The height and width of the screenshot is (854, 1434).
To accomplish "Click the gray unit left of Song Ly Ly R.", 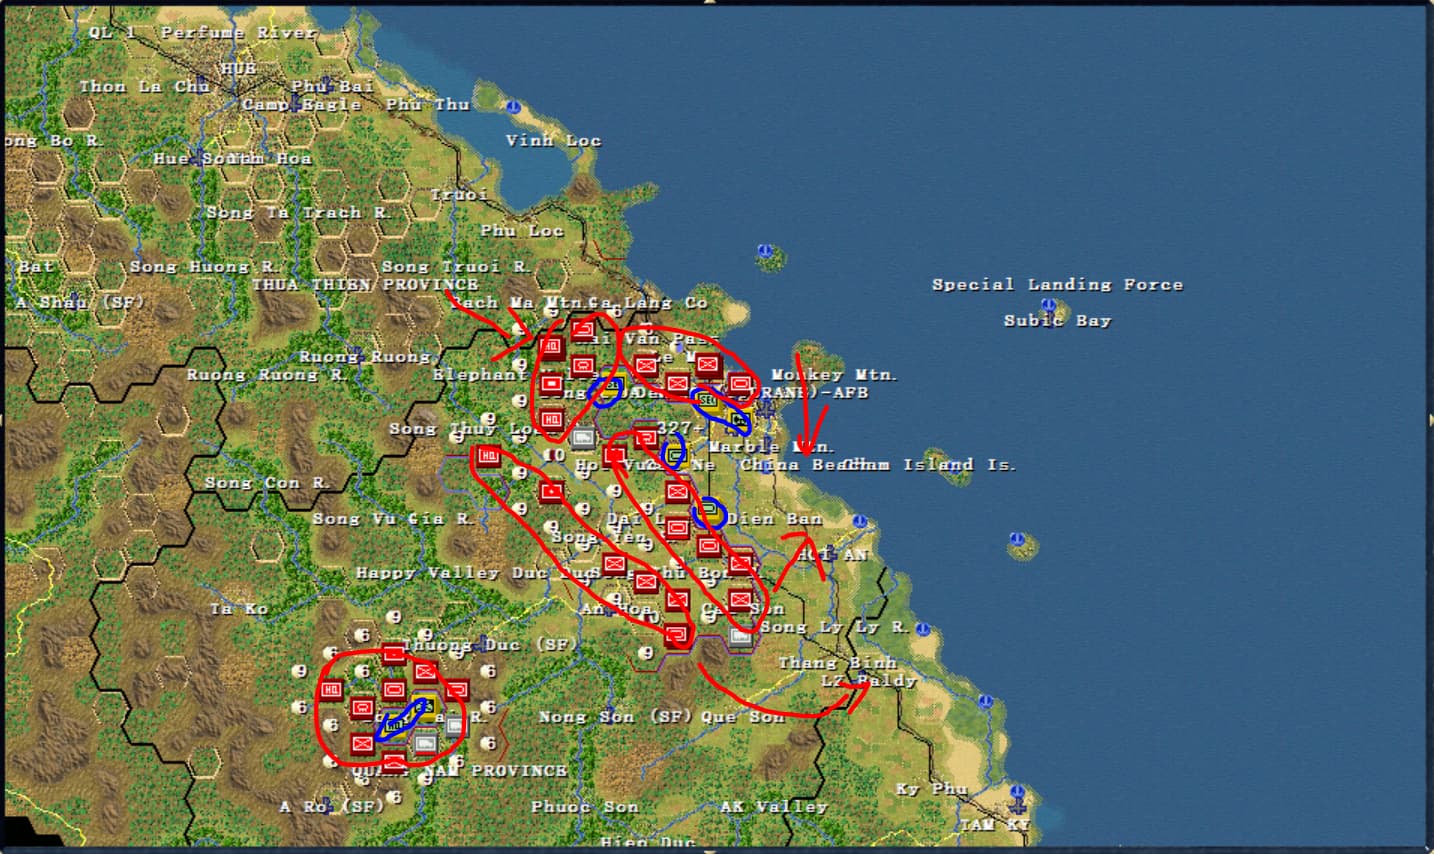I will pos(740,636).
